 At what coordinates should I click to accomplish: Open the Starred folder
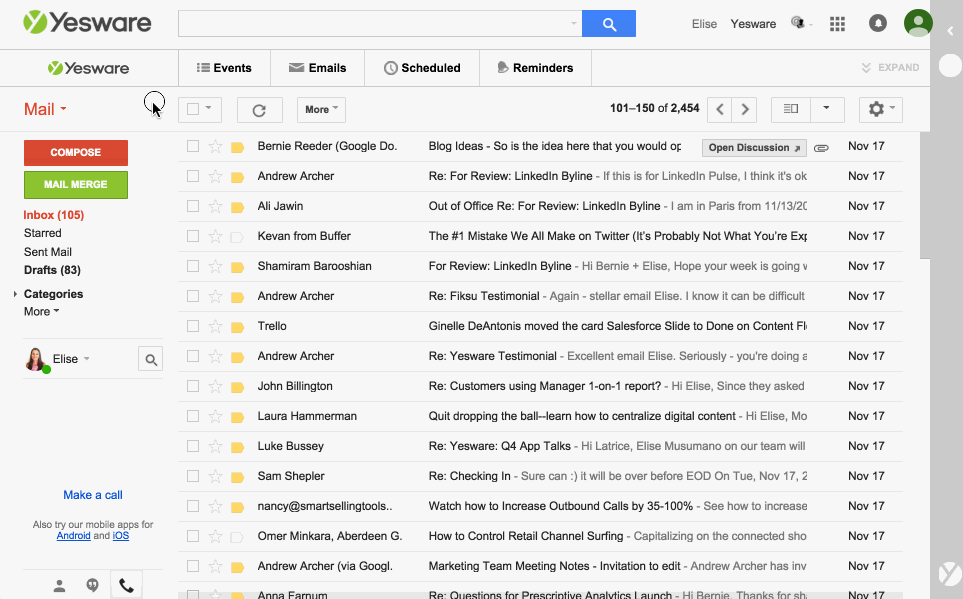42,233
